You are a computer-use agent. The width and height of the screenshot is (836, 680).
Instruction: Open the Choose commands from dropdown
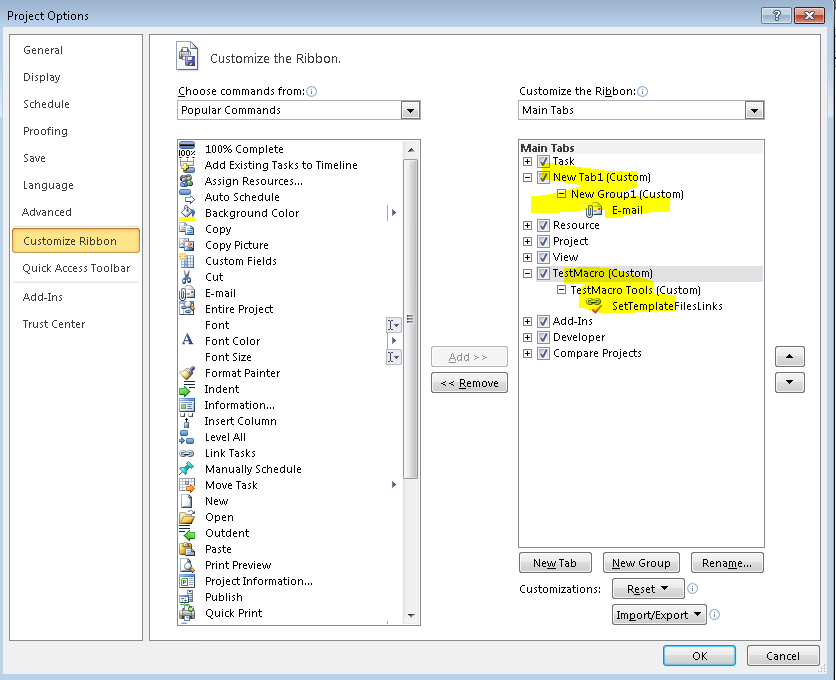(411, 110)
